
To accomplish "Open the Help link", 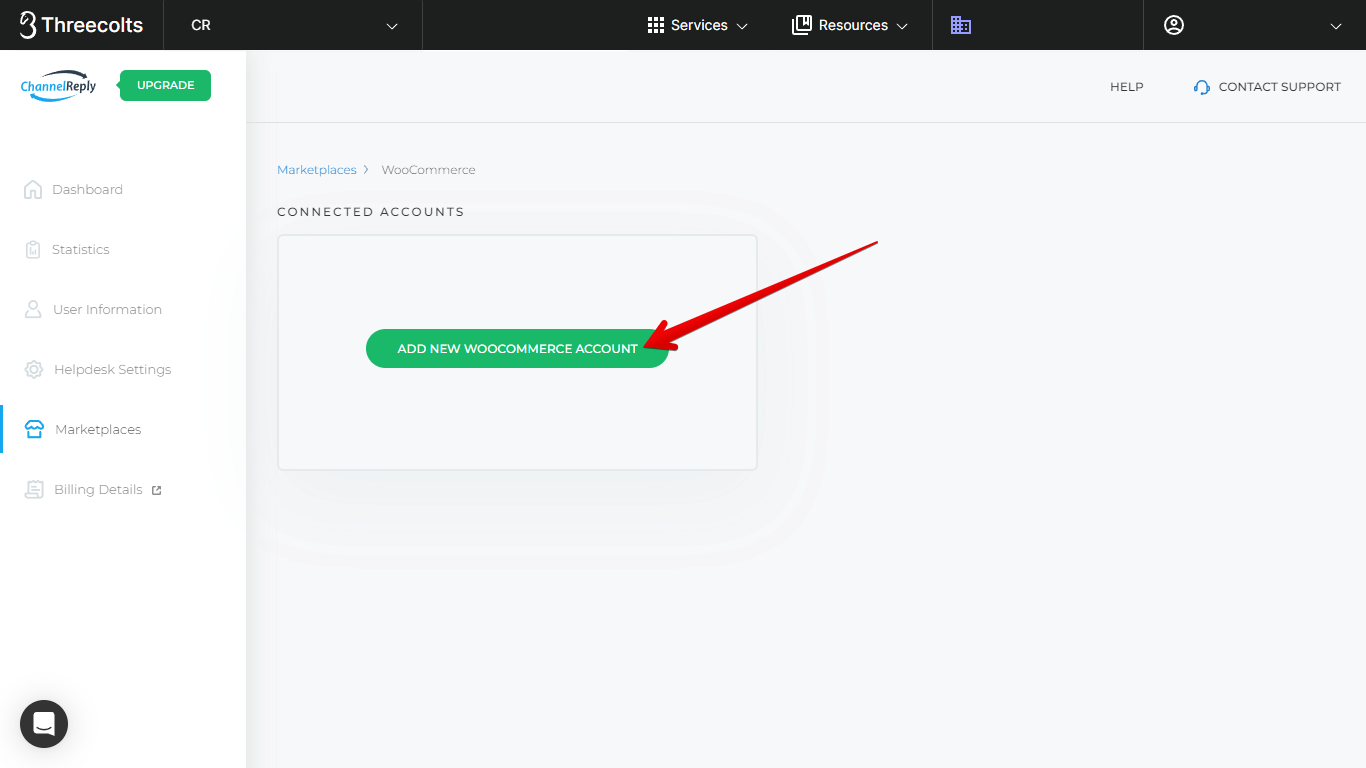I will click(1126, 87).
